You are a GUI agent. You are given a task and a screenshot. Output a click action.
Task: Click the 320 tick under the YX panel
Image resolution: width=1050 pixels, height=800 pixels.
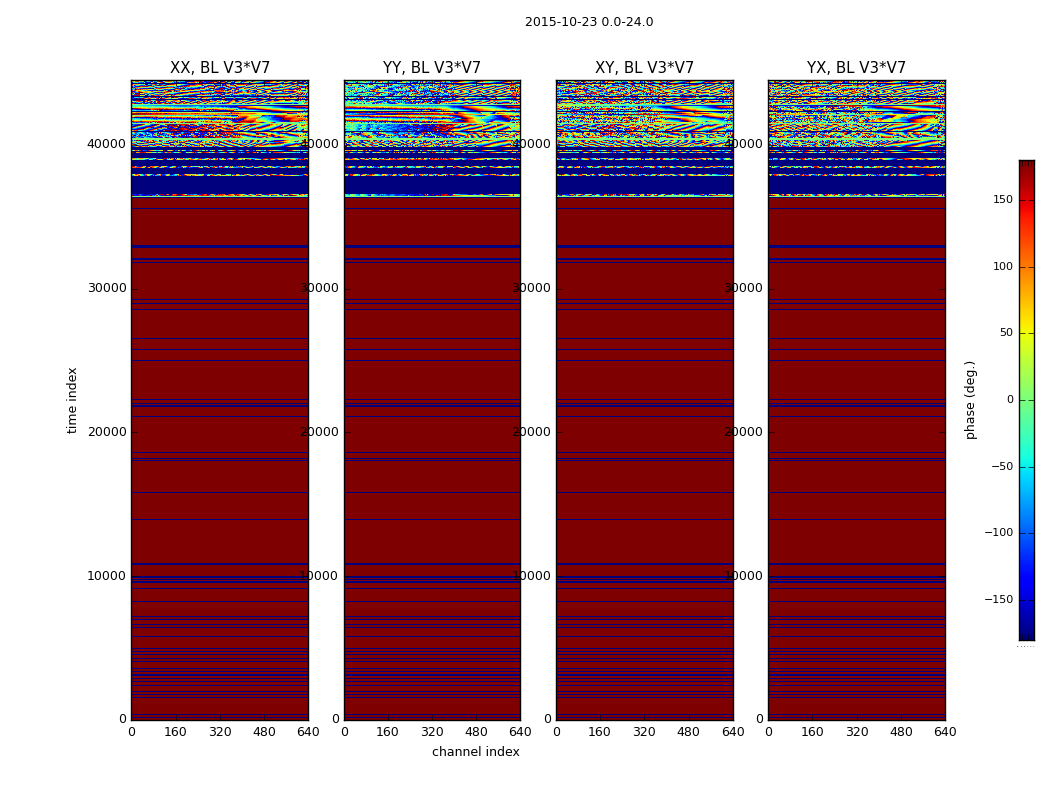[857, 732]
